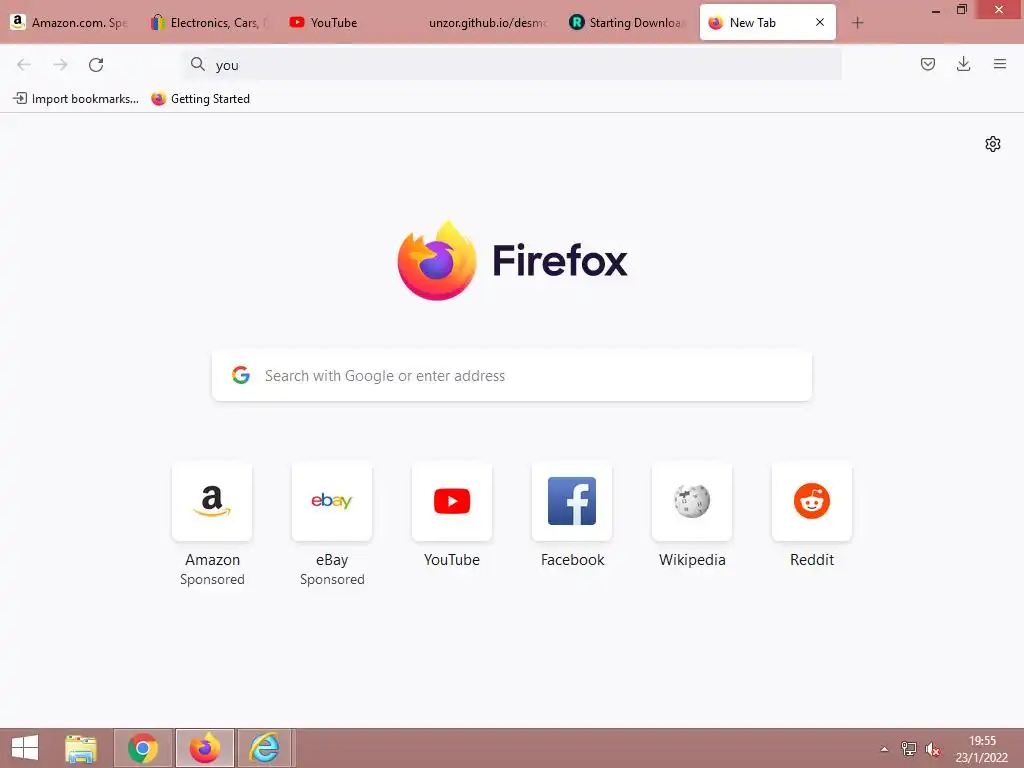Open the Downloads panel
Image resolution: width=1024 pixels, height=768 pixels.
pos(963,63)
